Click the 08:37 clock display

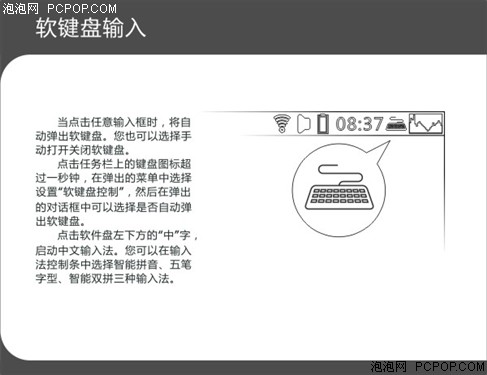pos(359,124)
